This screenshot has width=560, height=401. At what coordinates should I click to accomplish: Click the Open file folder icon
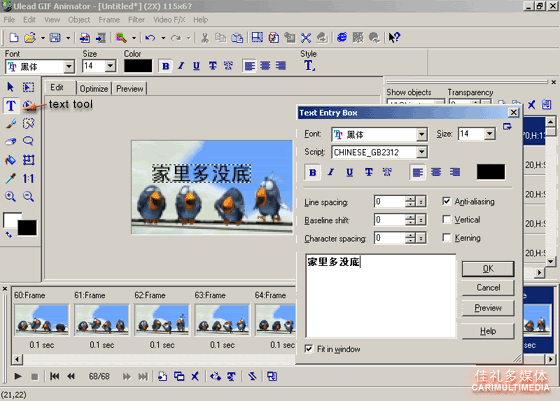tap(30, 37)
